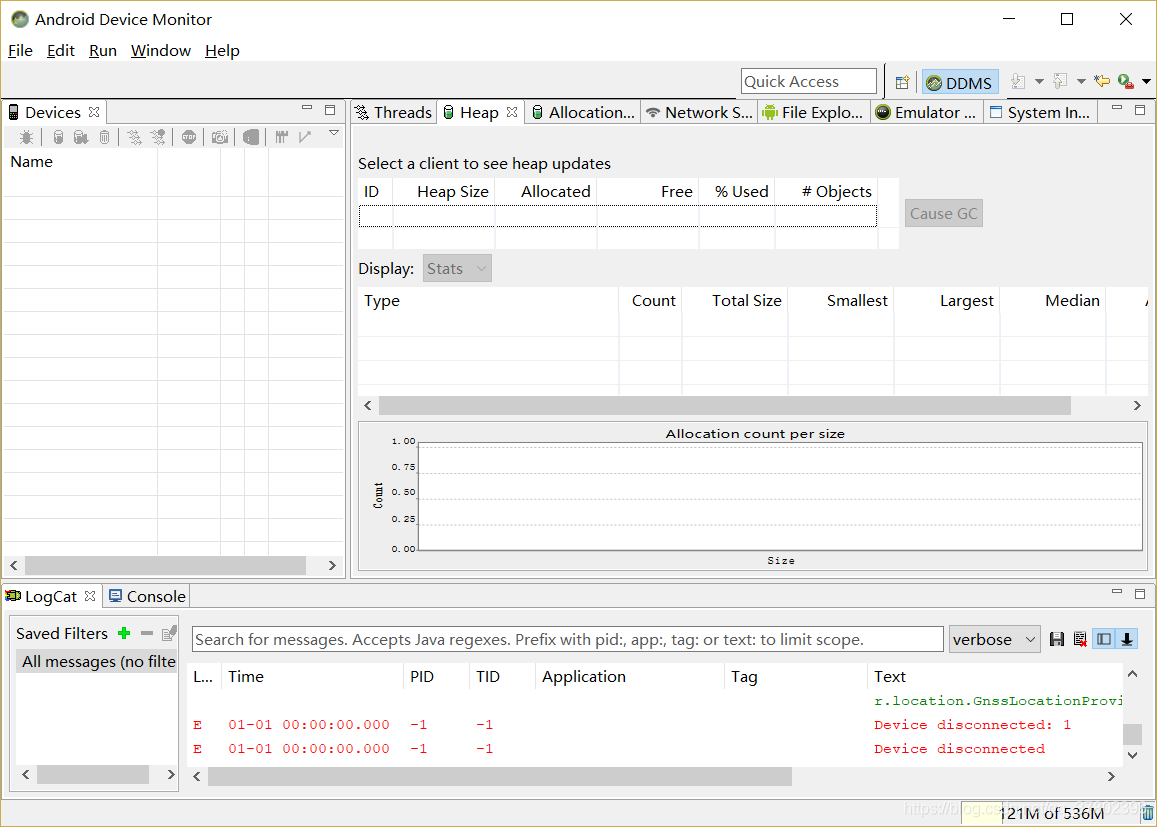Click the Screen Capture camera icon
This screenshot has width=1157, height=827.
click(220, 137)
